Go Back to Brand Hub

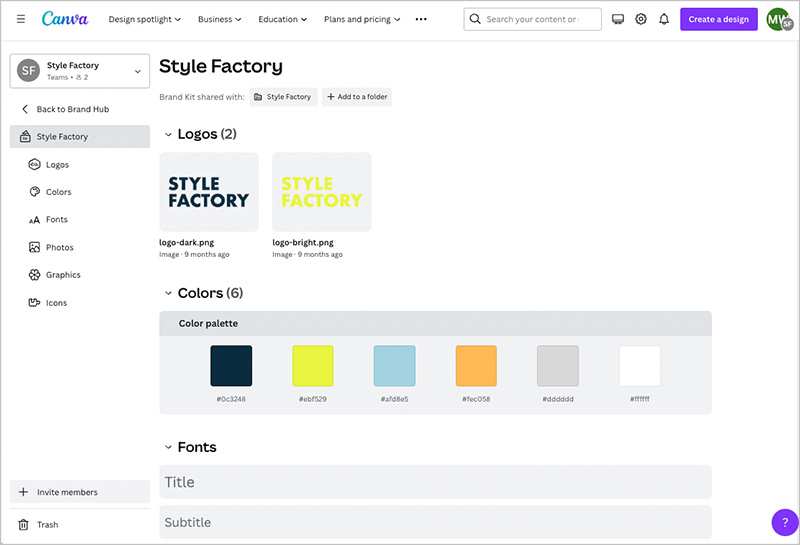point(73,109)
